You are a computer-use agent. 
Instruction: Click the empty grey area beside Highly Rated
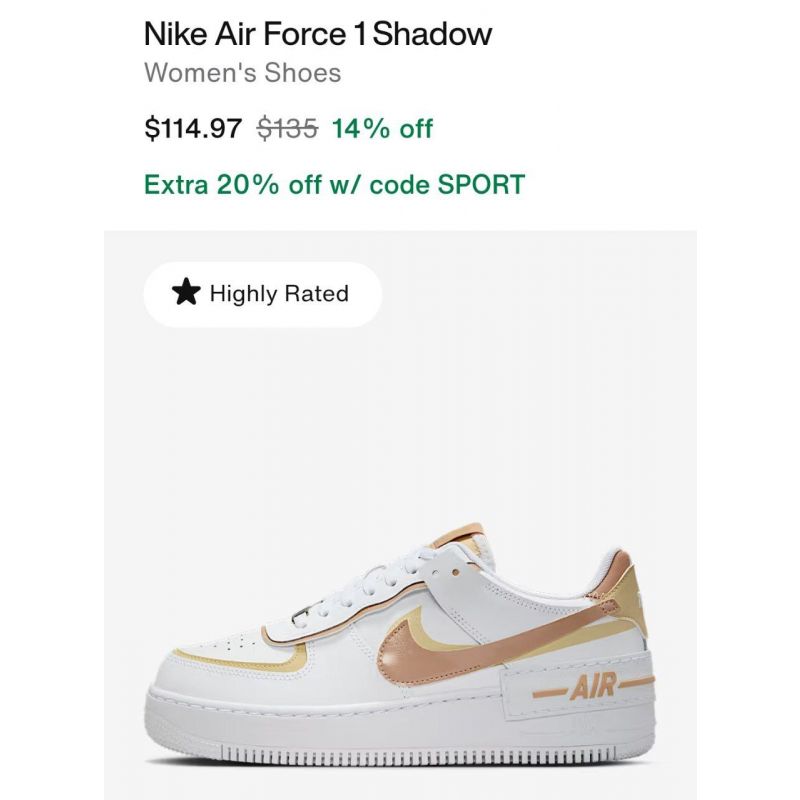(x=536, y=294)
